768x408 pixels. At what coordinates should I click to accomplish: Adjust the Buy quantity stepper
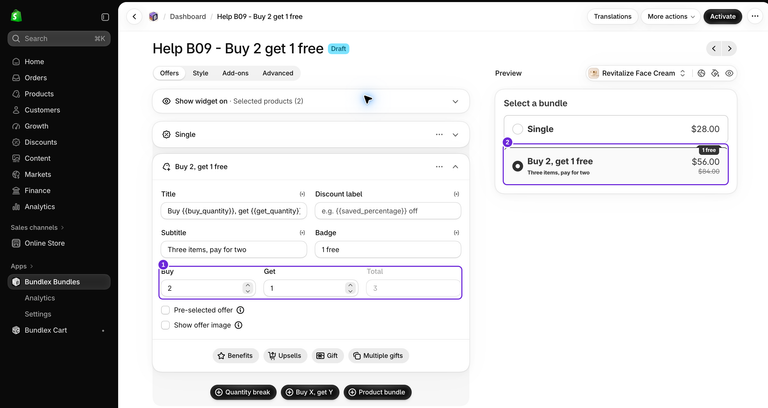248,288
